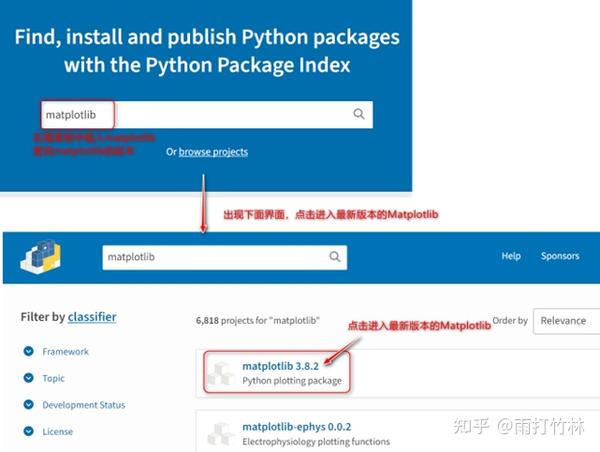Open the Sponsors menu item
Screen dimensions: 600x452
click(x=560, y=256)
